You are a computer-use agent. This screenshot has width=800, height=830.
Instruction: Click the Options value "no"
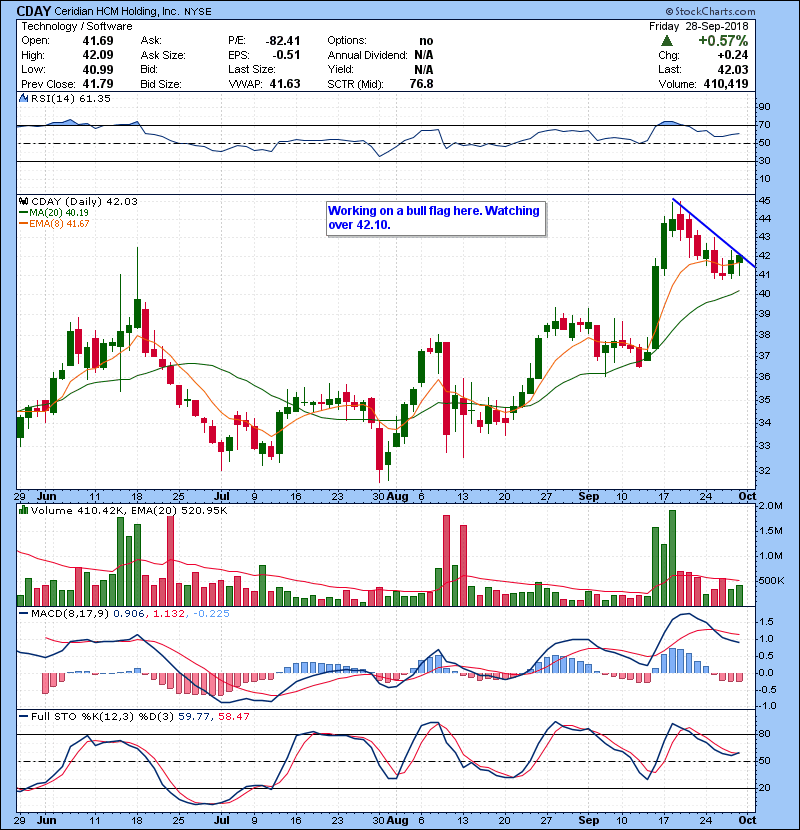coord(426,41)
